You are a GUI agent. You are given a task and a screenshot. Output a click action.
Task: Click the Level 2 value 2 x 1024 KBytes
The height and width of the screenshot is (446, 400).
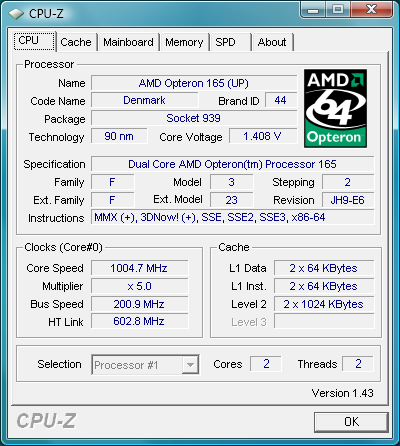324,304
